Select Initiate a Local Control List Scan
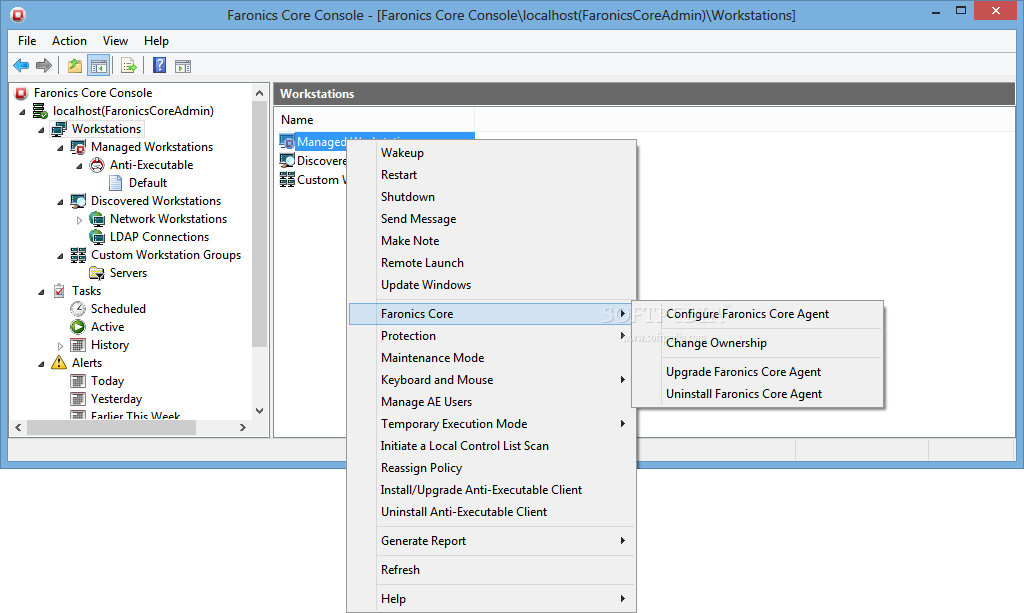The image size is (1024, 613). click(491, 446)
